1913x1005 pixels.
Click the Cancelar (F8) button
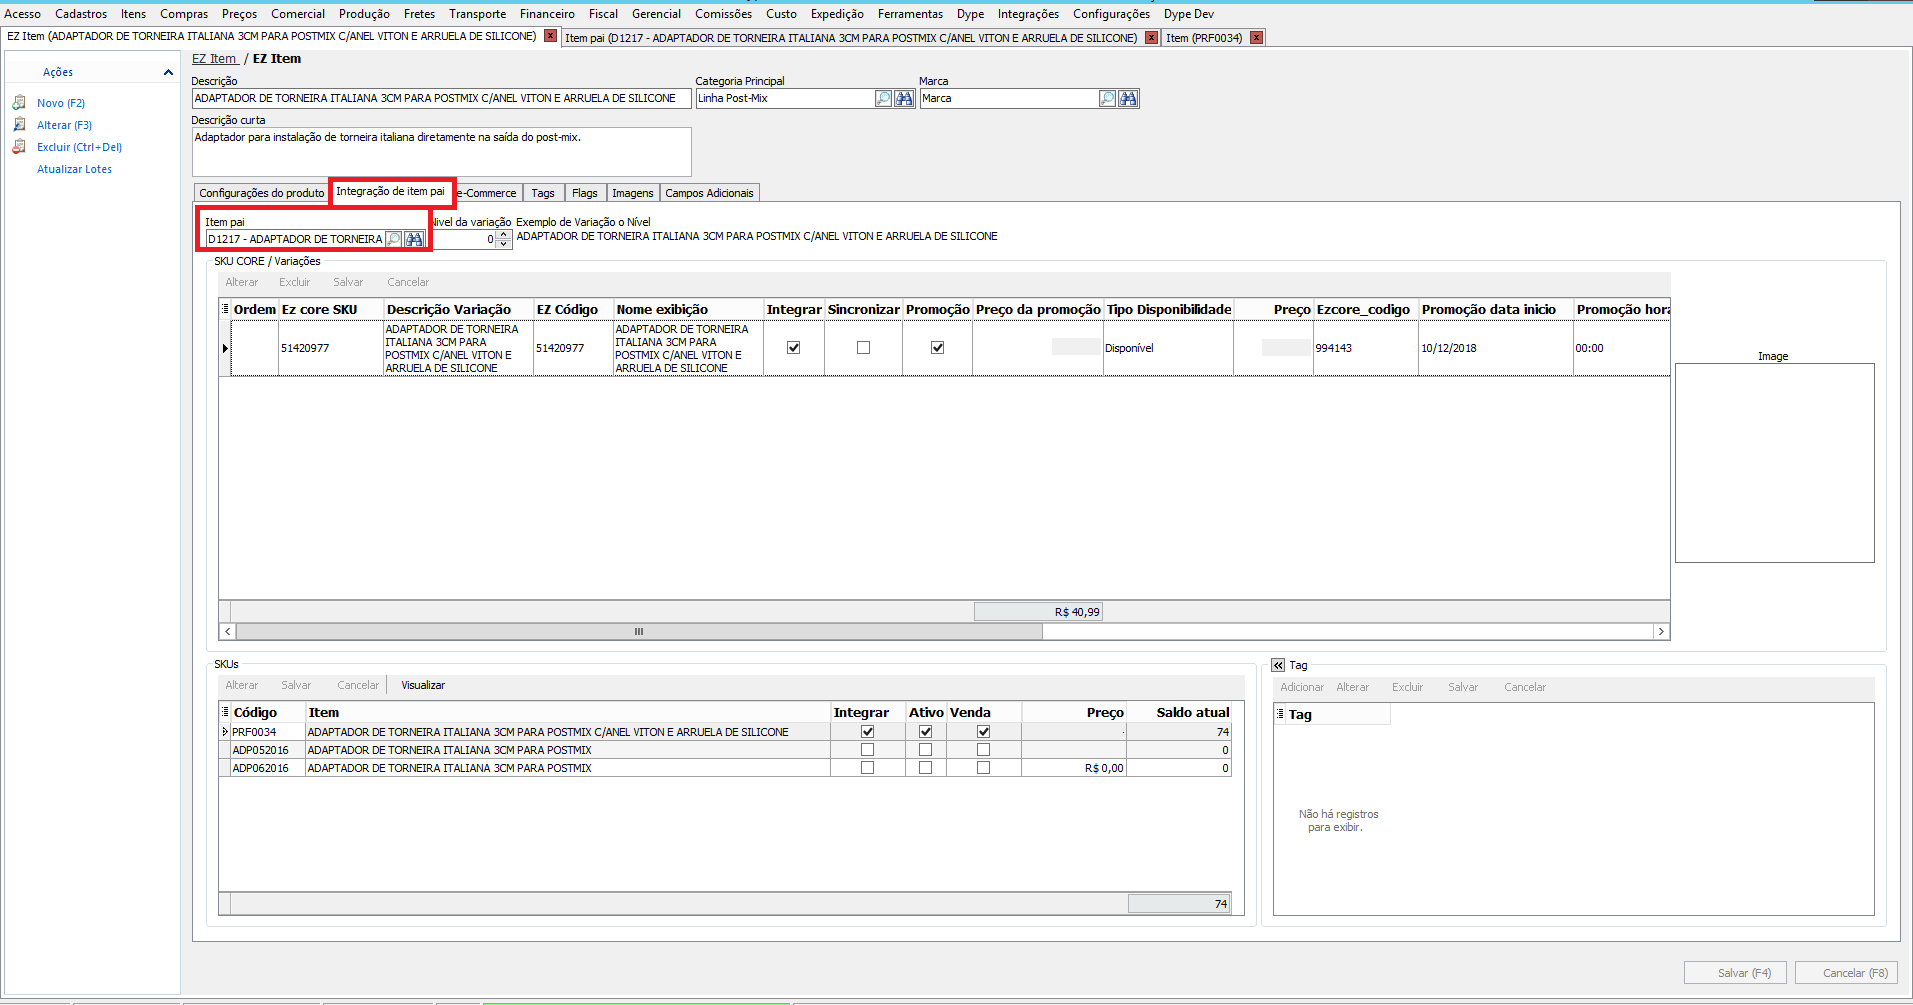click(1846, 973)
